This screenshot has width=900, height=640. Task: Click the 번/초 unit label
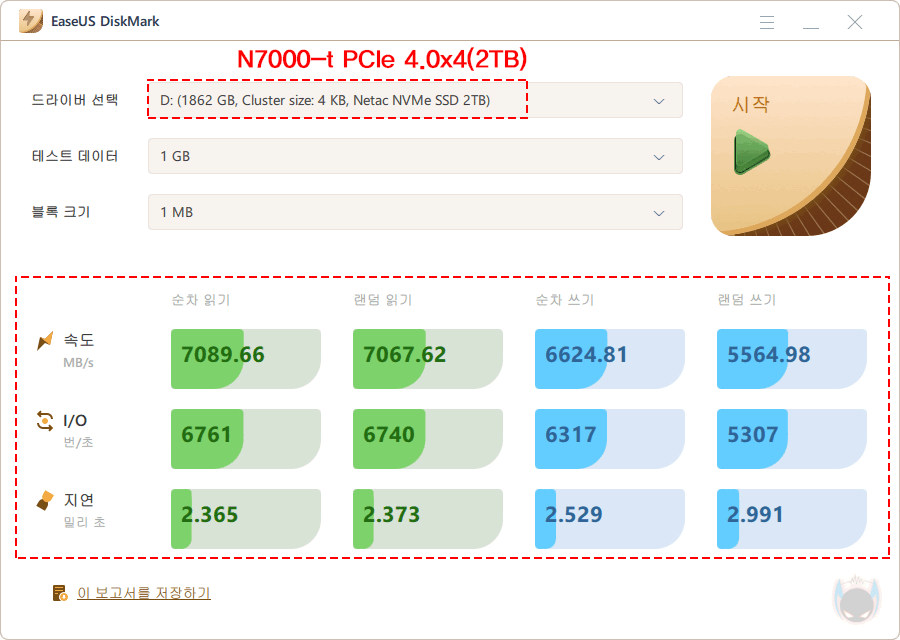point(79,443)
